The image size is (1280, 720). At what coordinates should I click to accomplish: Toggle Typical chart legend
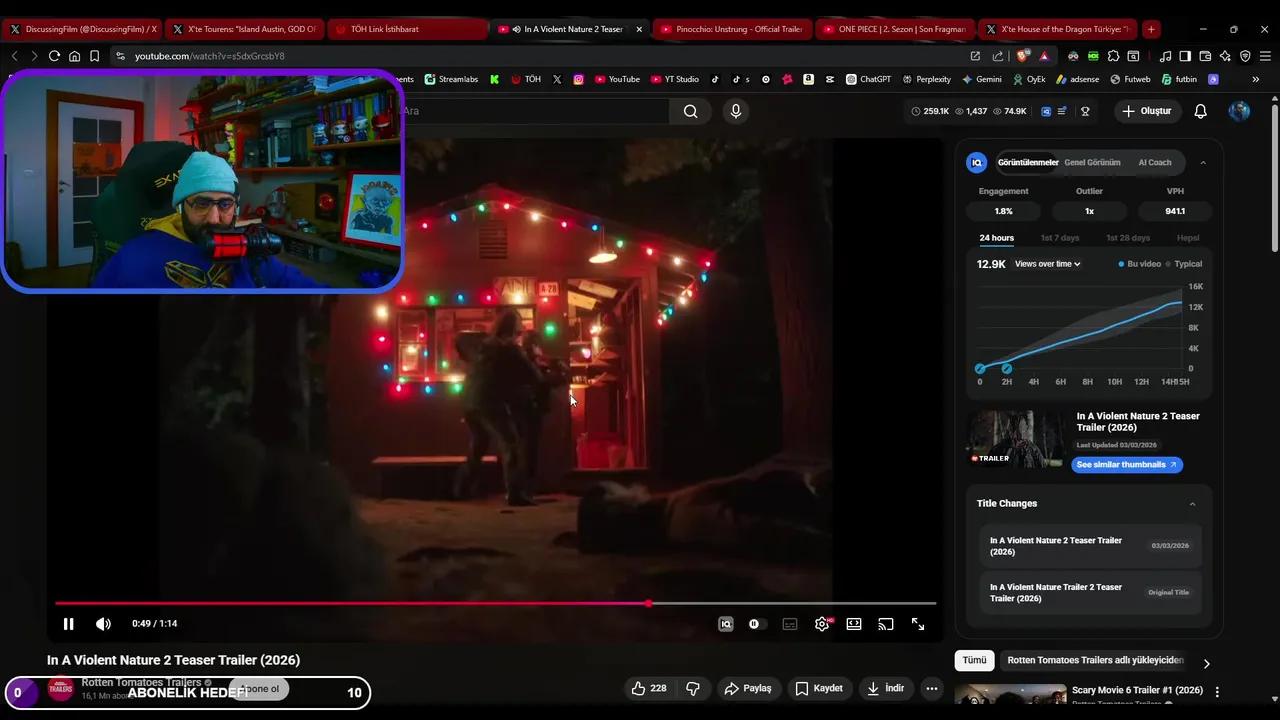click(1184, 264)
